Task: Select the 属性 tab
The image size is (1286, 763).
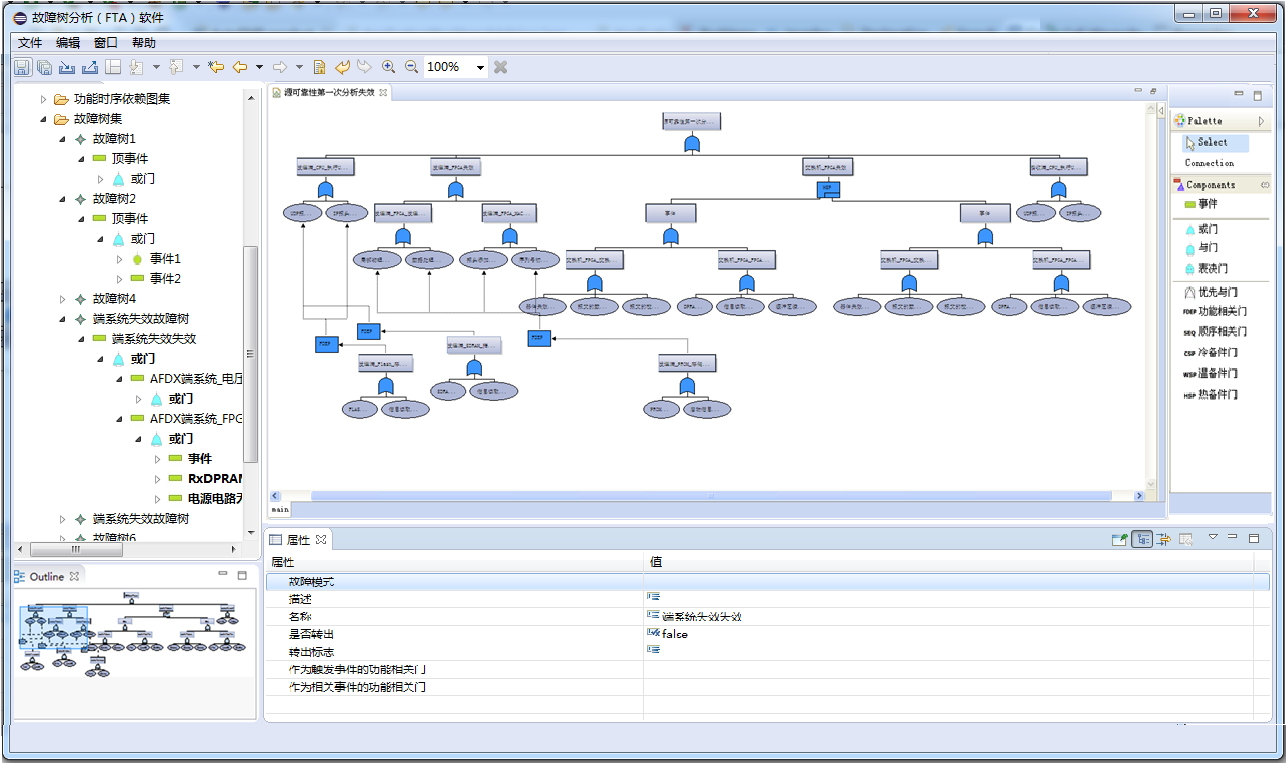Action: [298, 540]
